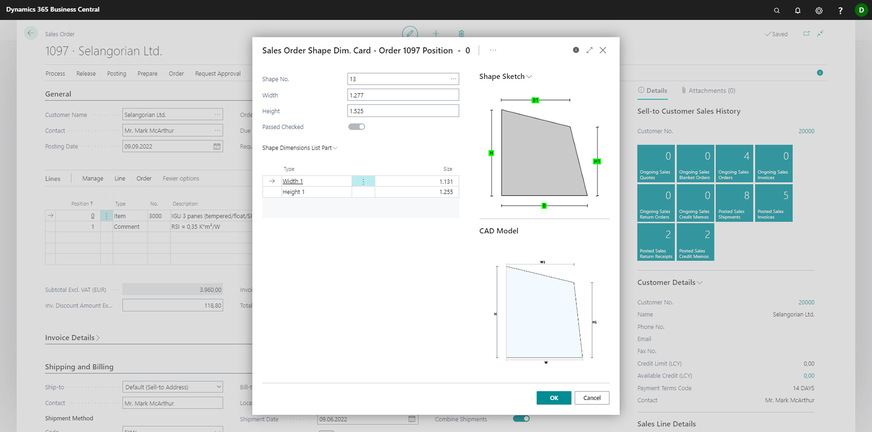
Task: Click the dialog info icon
Action: coord(575,49)
